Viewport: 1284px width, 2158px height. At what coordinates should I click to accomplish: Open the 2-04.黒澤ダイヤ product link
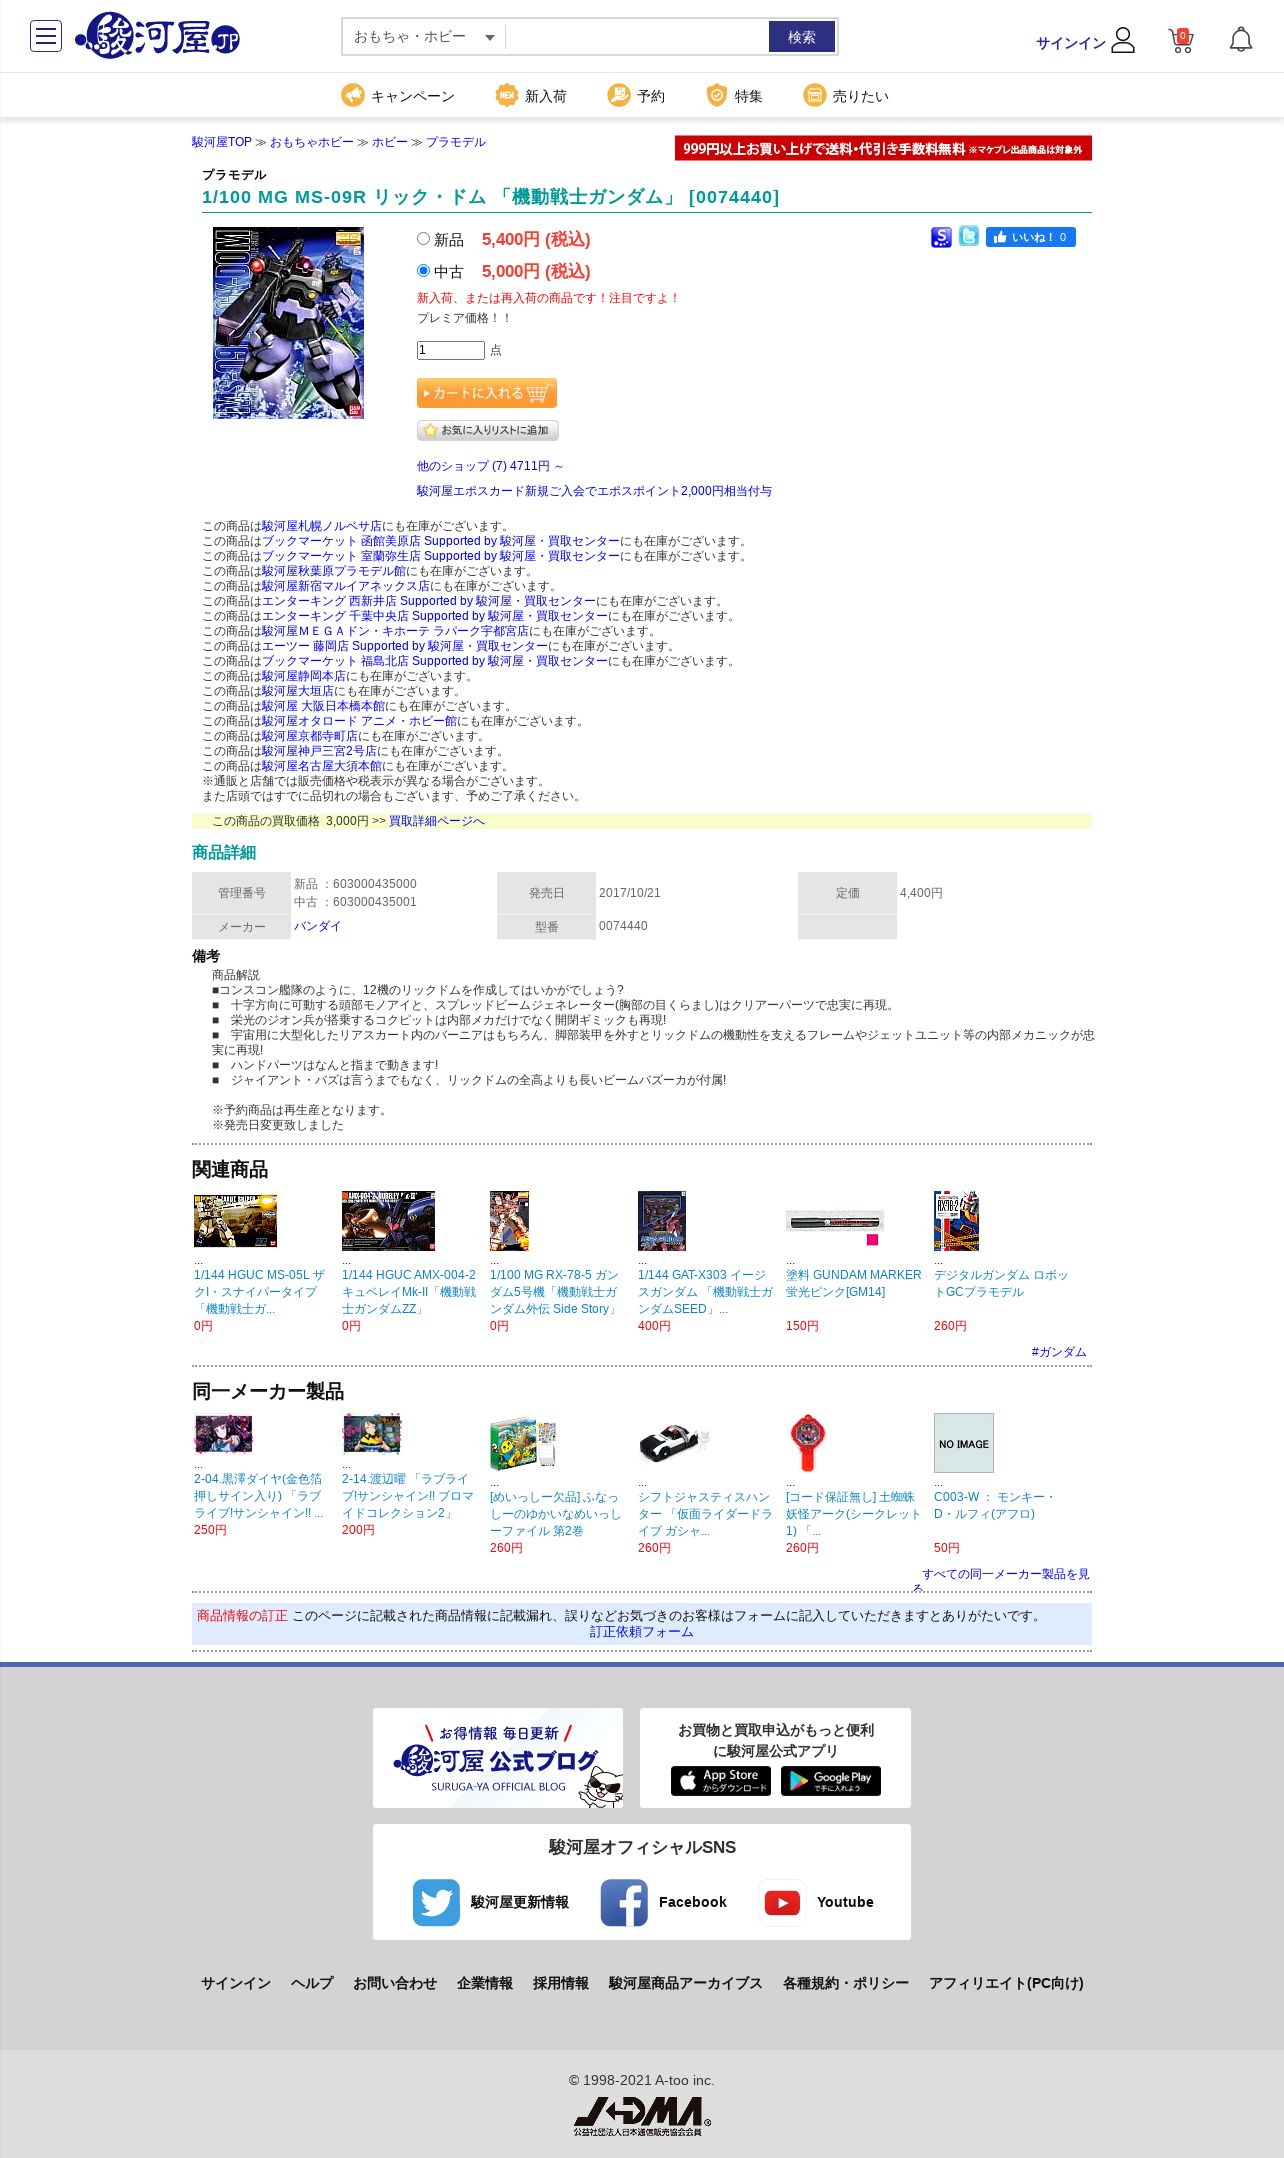259,1496
